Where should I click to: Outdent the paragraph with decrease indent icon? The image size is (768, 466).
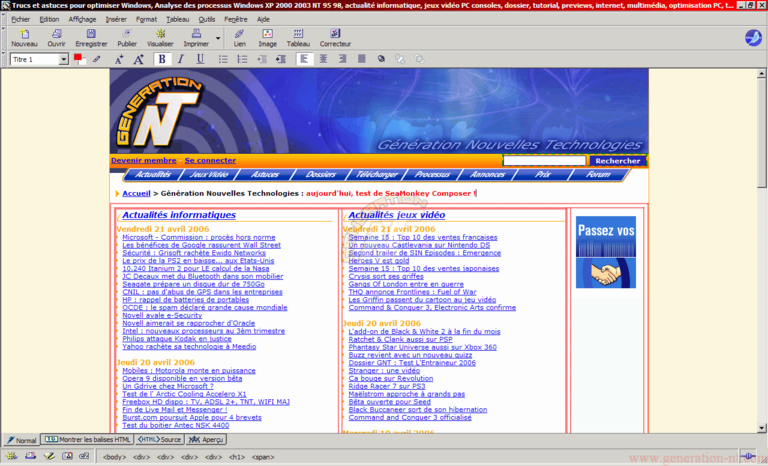(262, 59)
